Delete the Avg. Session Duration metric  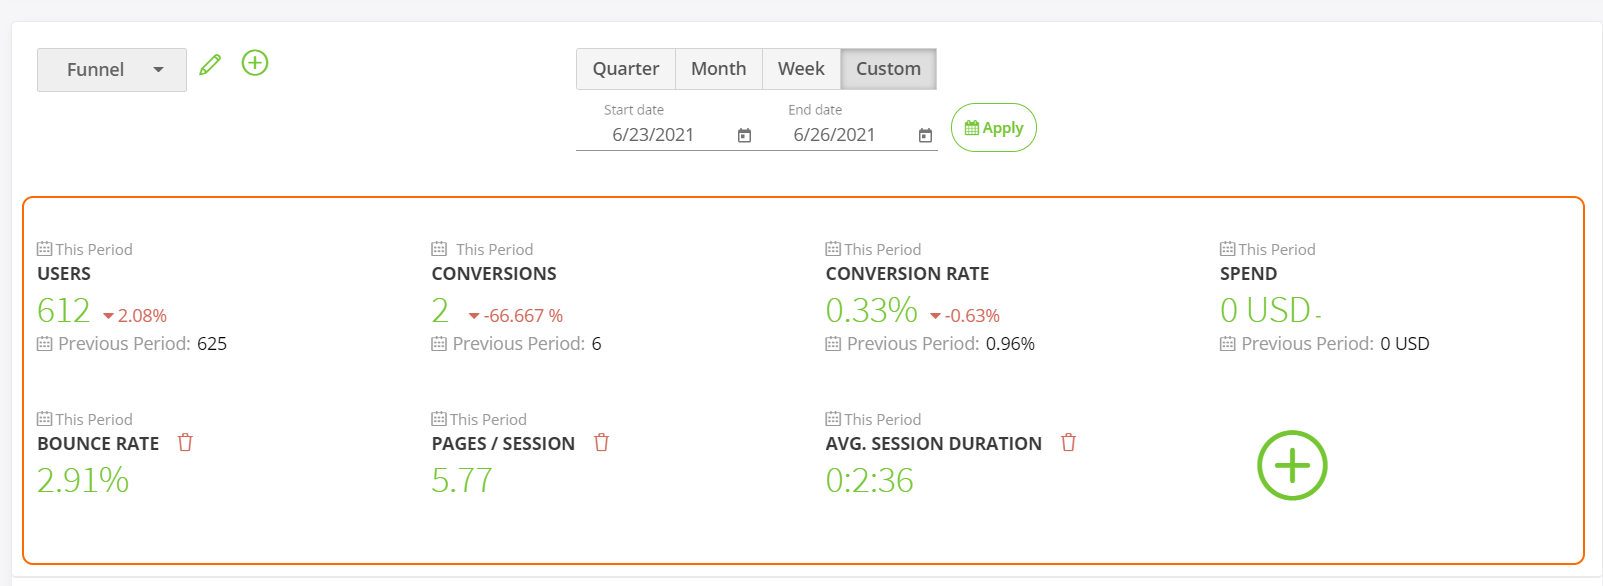pyautogui.click(x=1068, y=442)
